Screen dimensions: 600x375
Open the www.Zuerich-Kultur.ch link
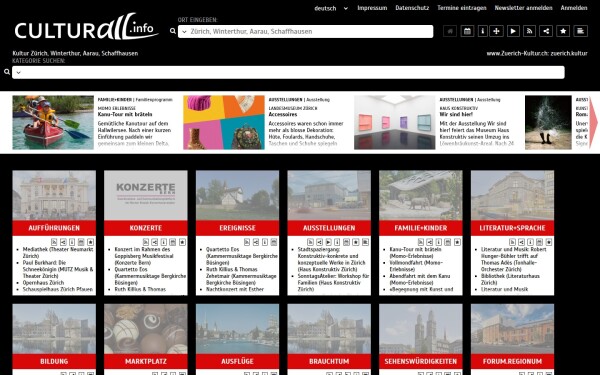pyautogui.click(x=537, y=53)
